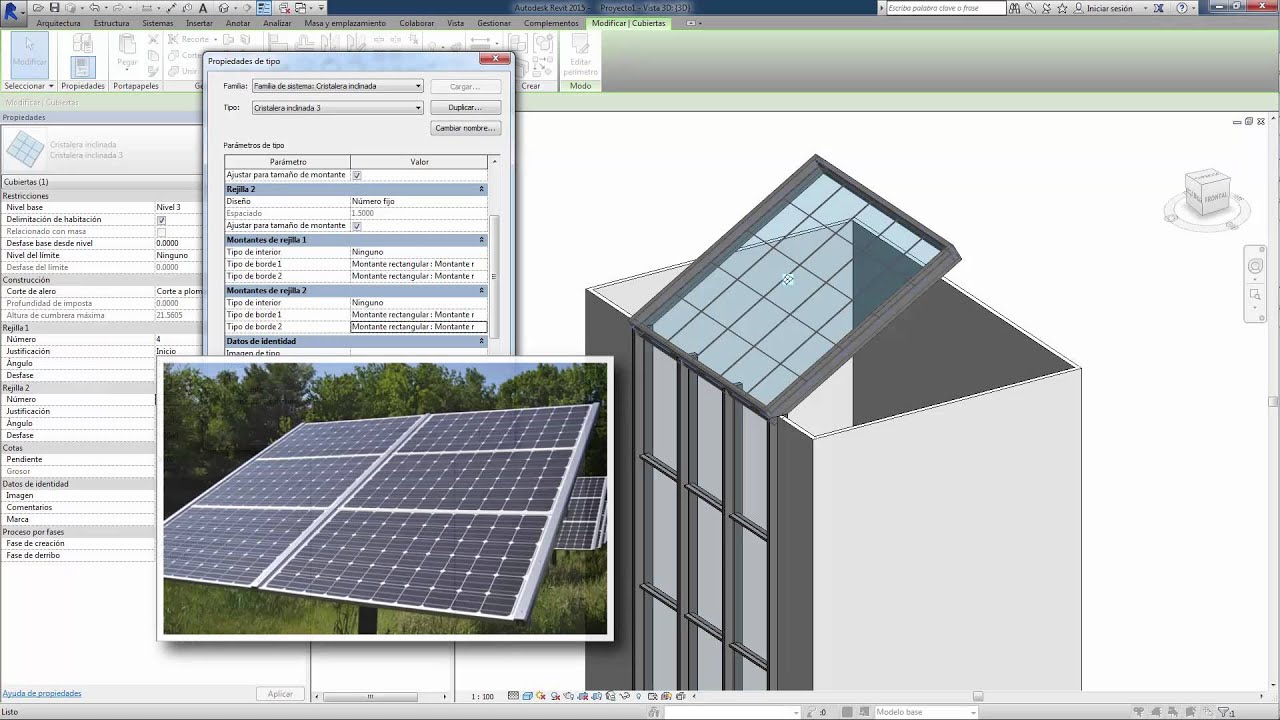Screen dimensions: 1280x720
Task: Toggle Ajustar para tamaño de montante under Rejilla 2
Action: (x=357, y=226)
